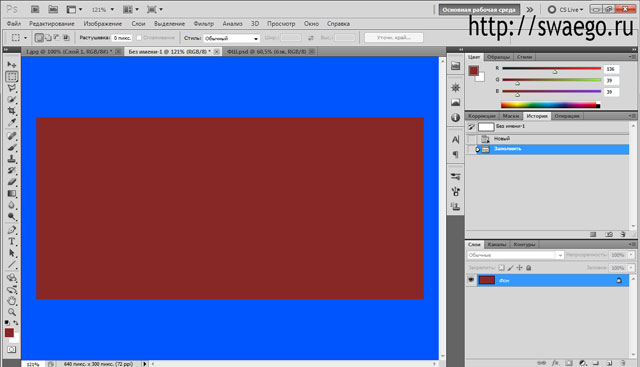Select the Brush tool
Viewport: 640px width, 367px height.
point(11,147)
